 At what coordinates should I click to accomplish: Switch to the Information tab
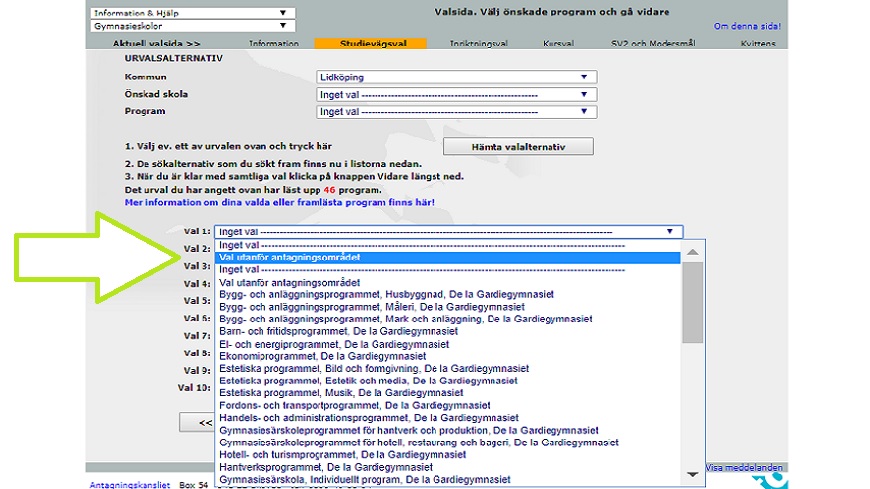coord(274,43)
